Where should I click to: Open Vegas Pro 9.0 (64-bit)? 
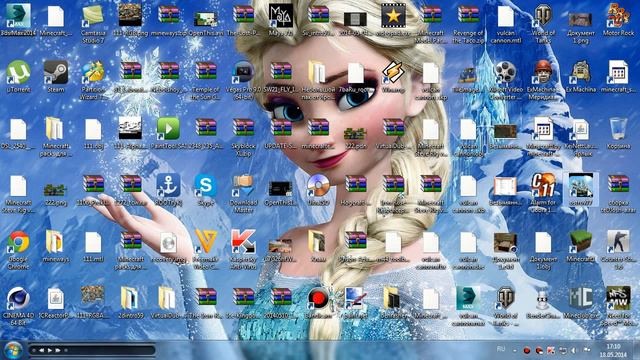tap(243, 80)
